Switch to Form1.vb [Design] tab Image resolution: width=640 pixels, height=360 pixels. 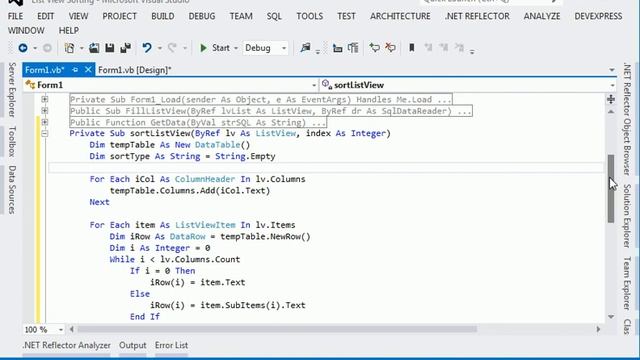tap(135, 70)
